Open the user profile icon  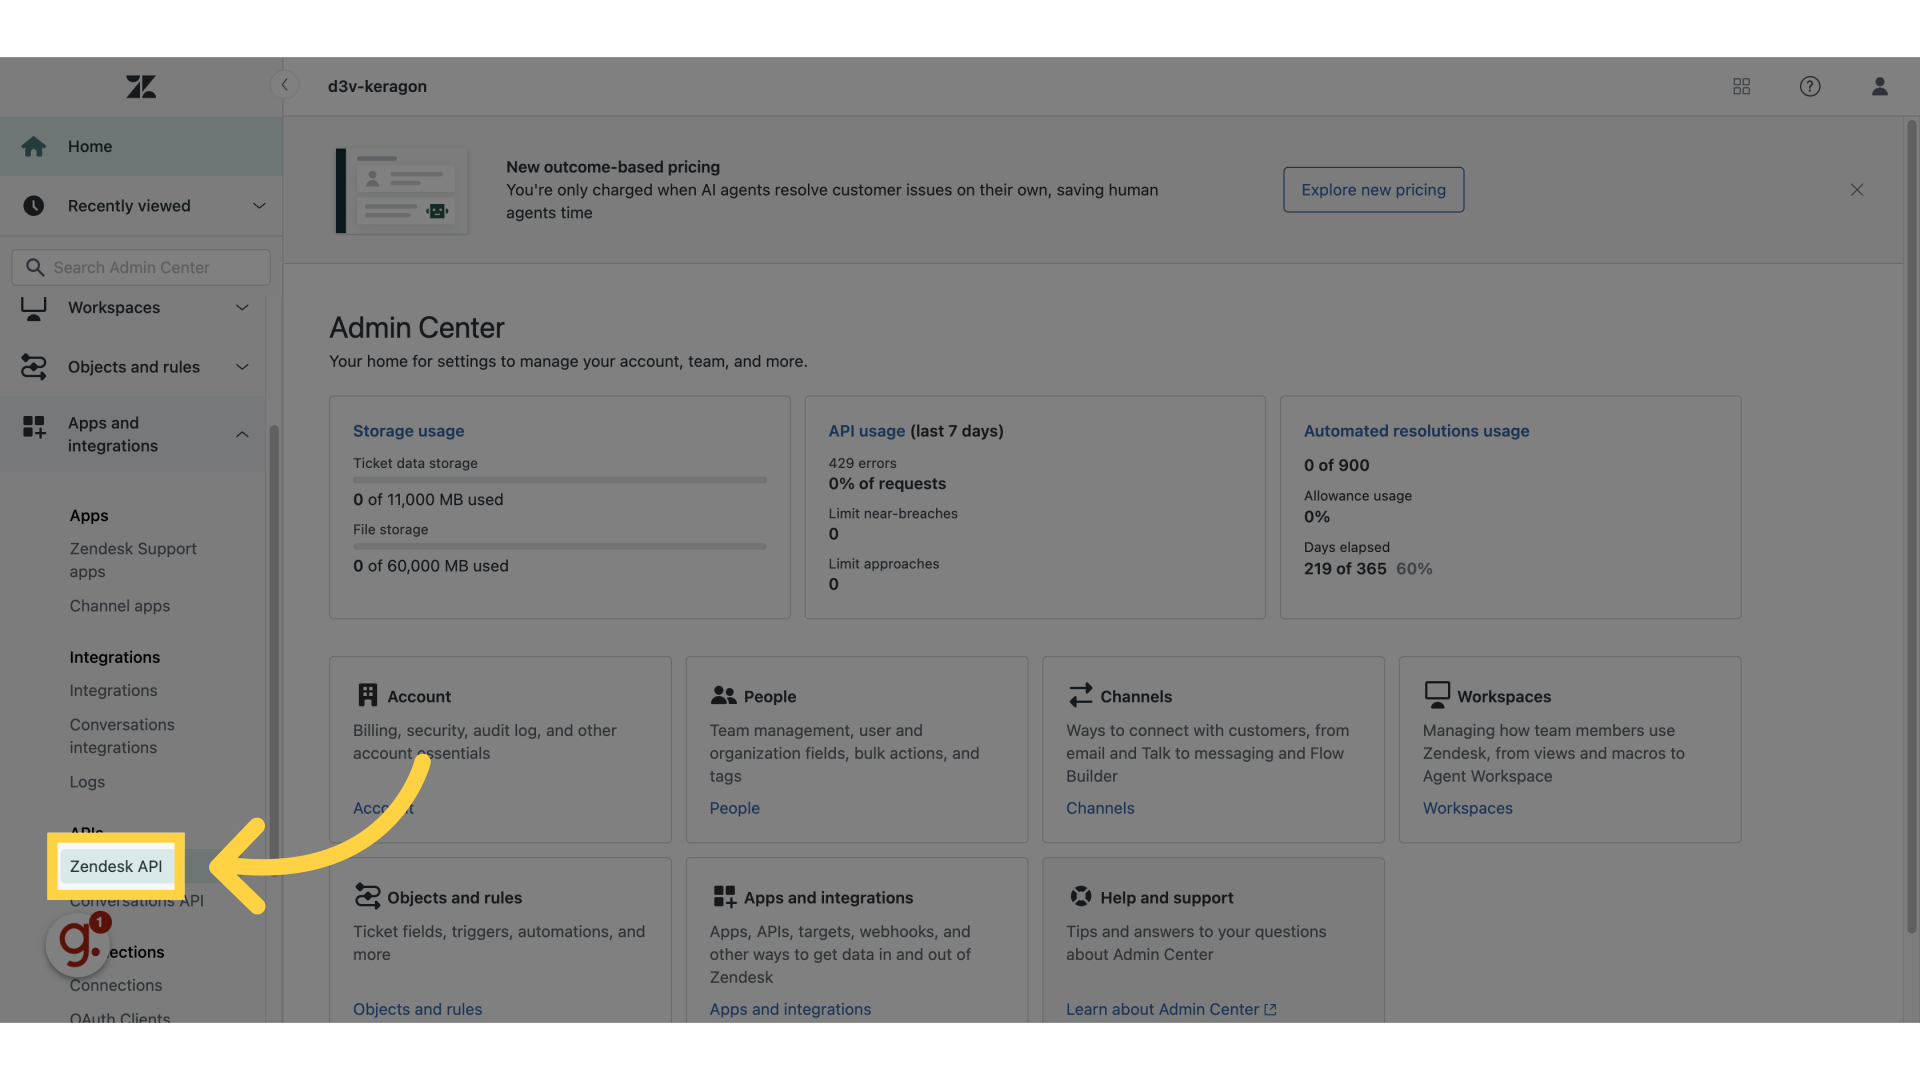1879,87
